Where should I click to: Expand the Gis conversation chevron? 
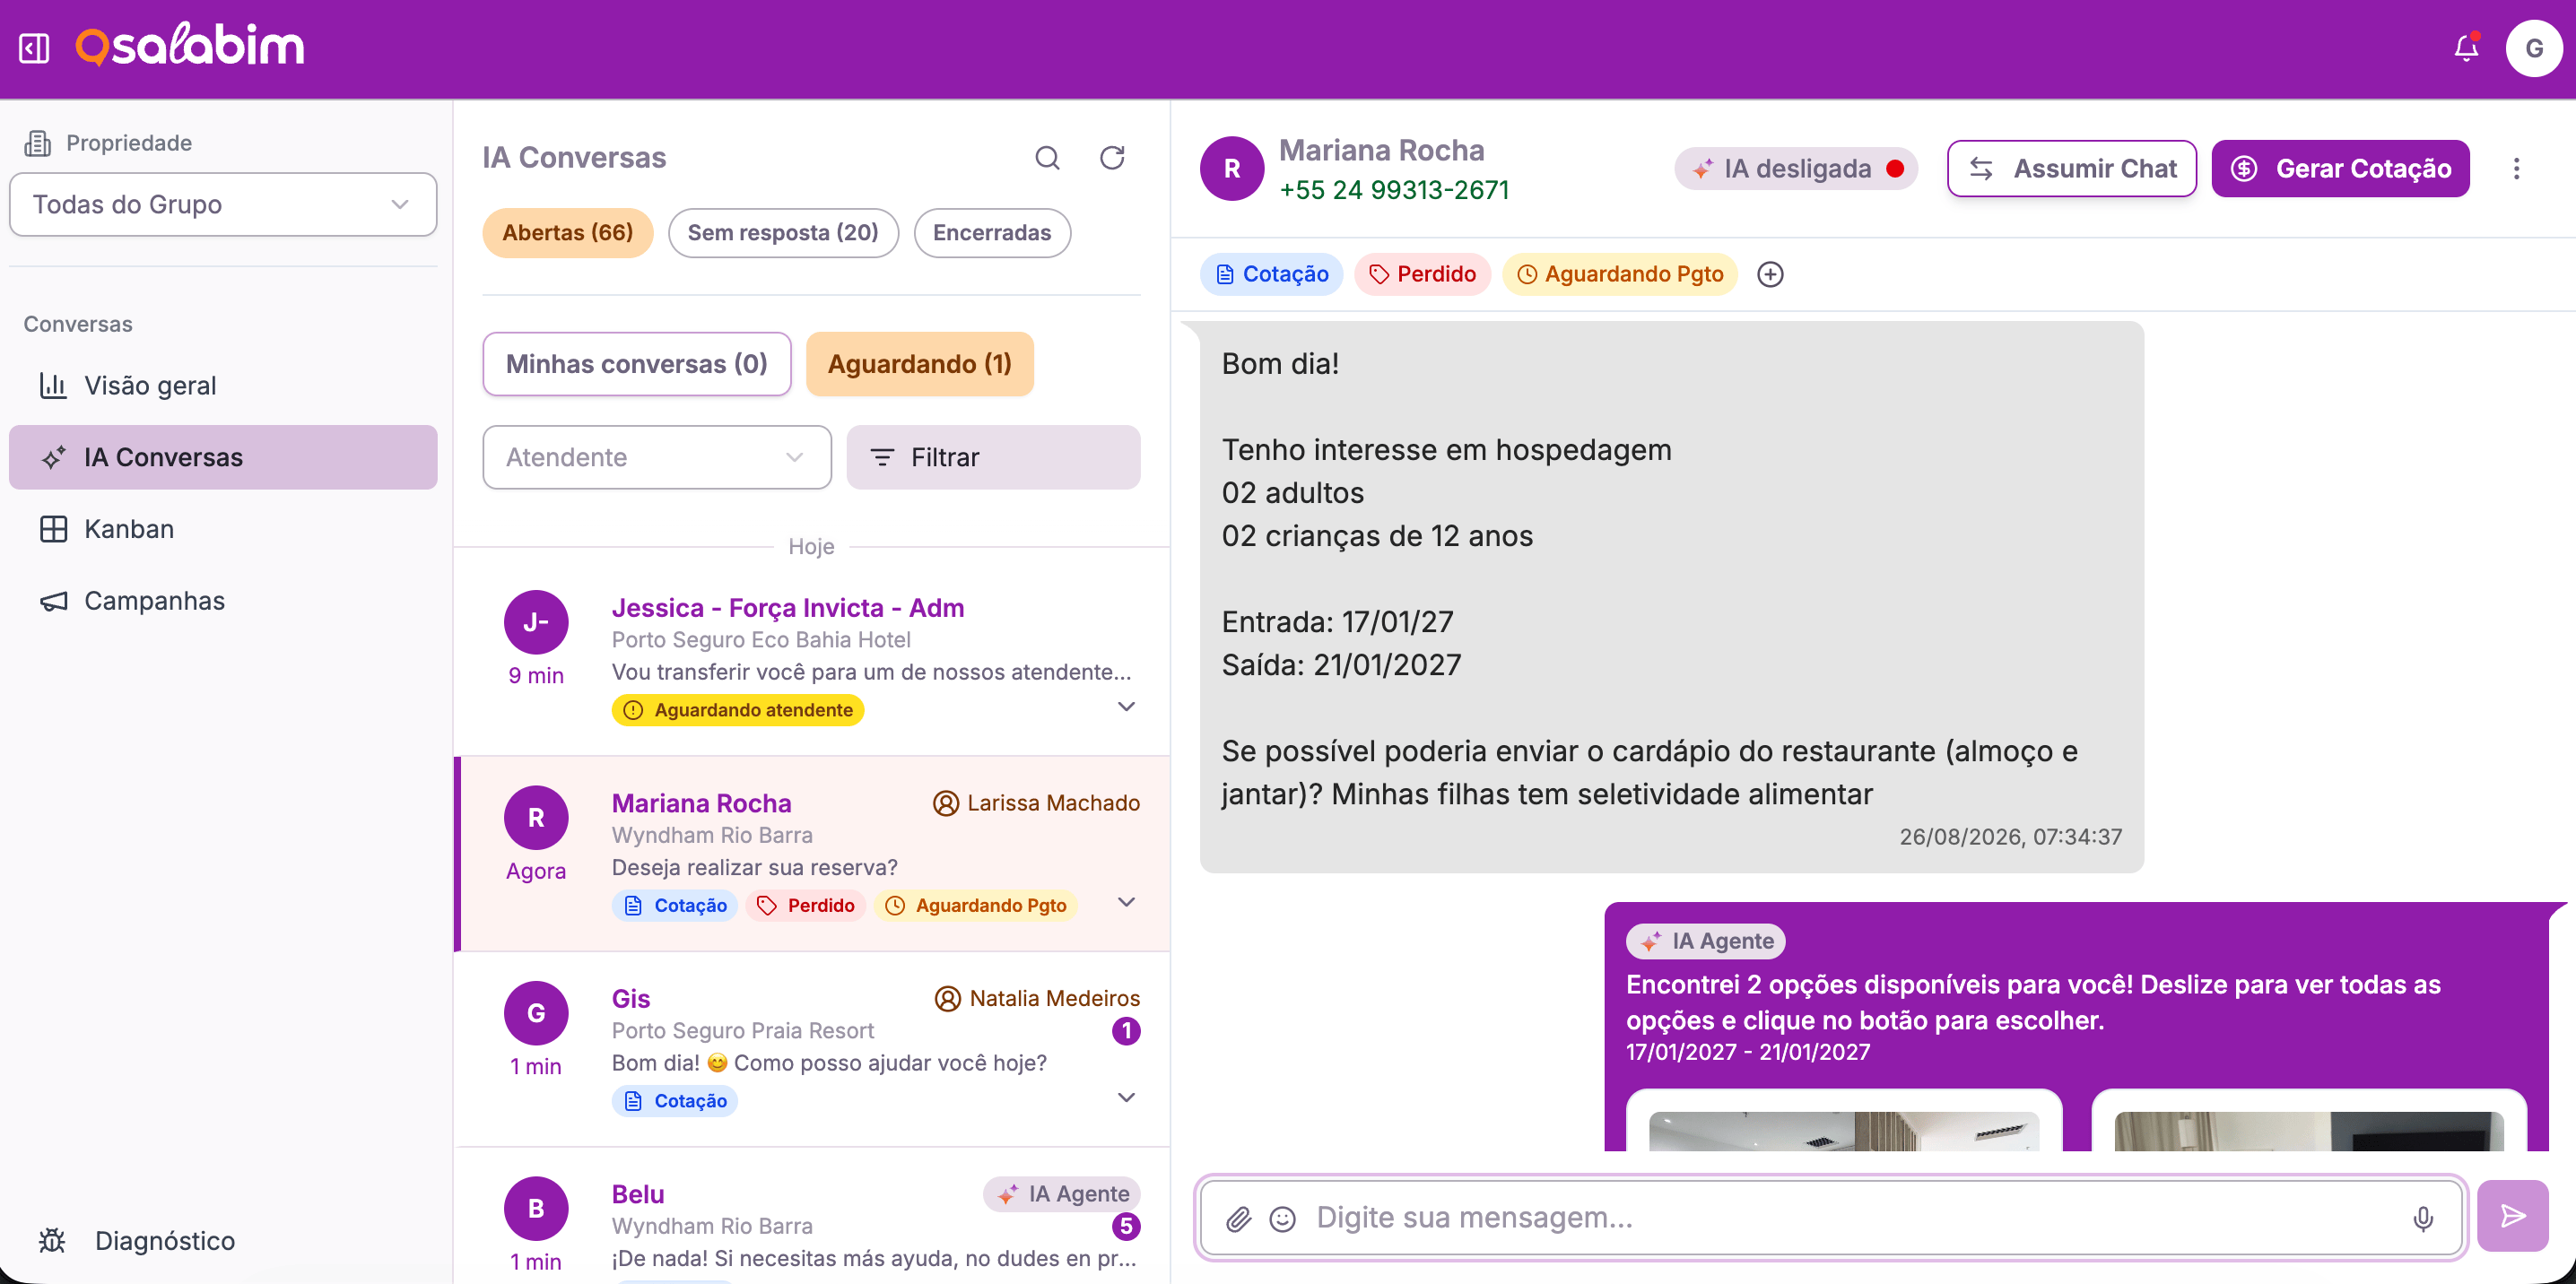1126,1098
